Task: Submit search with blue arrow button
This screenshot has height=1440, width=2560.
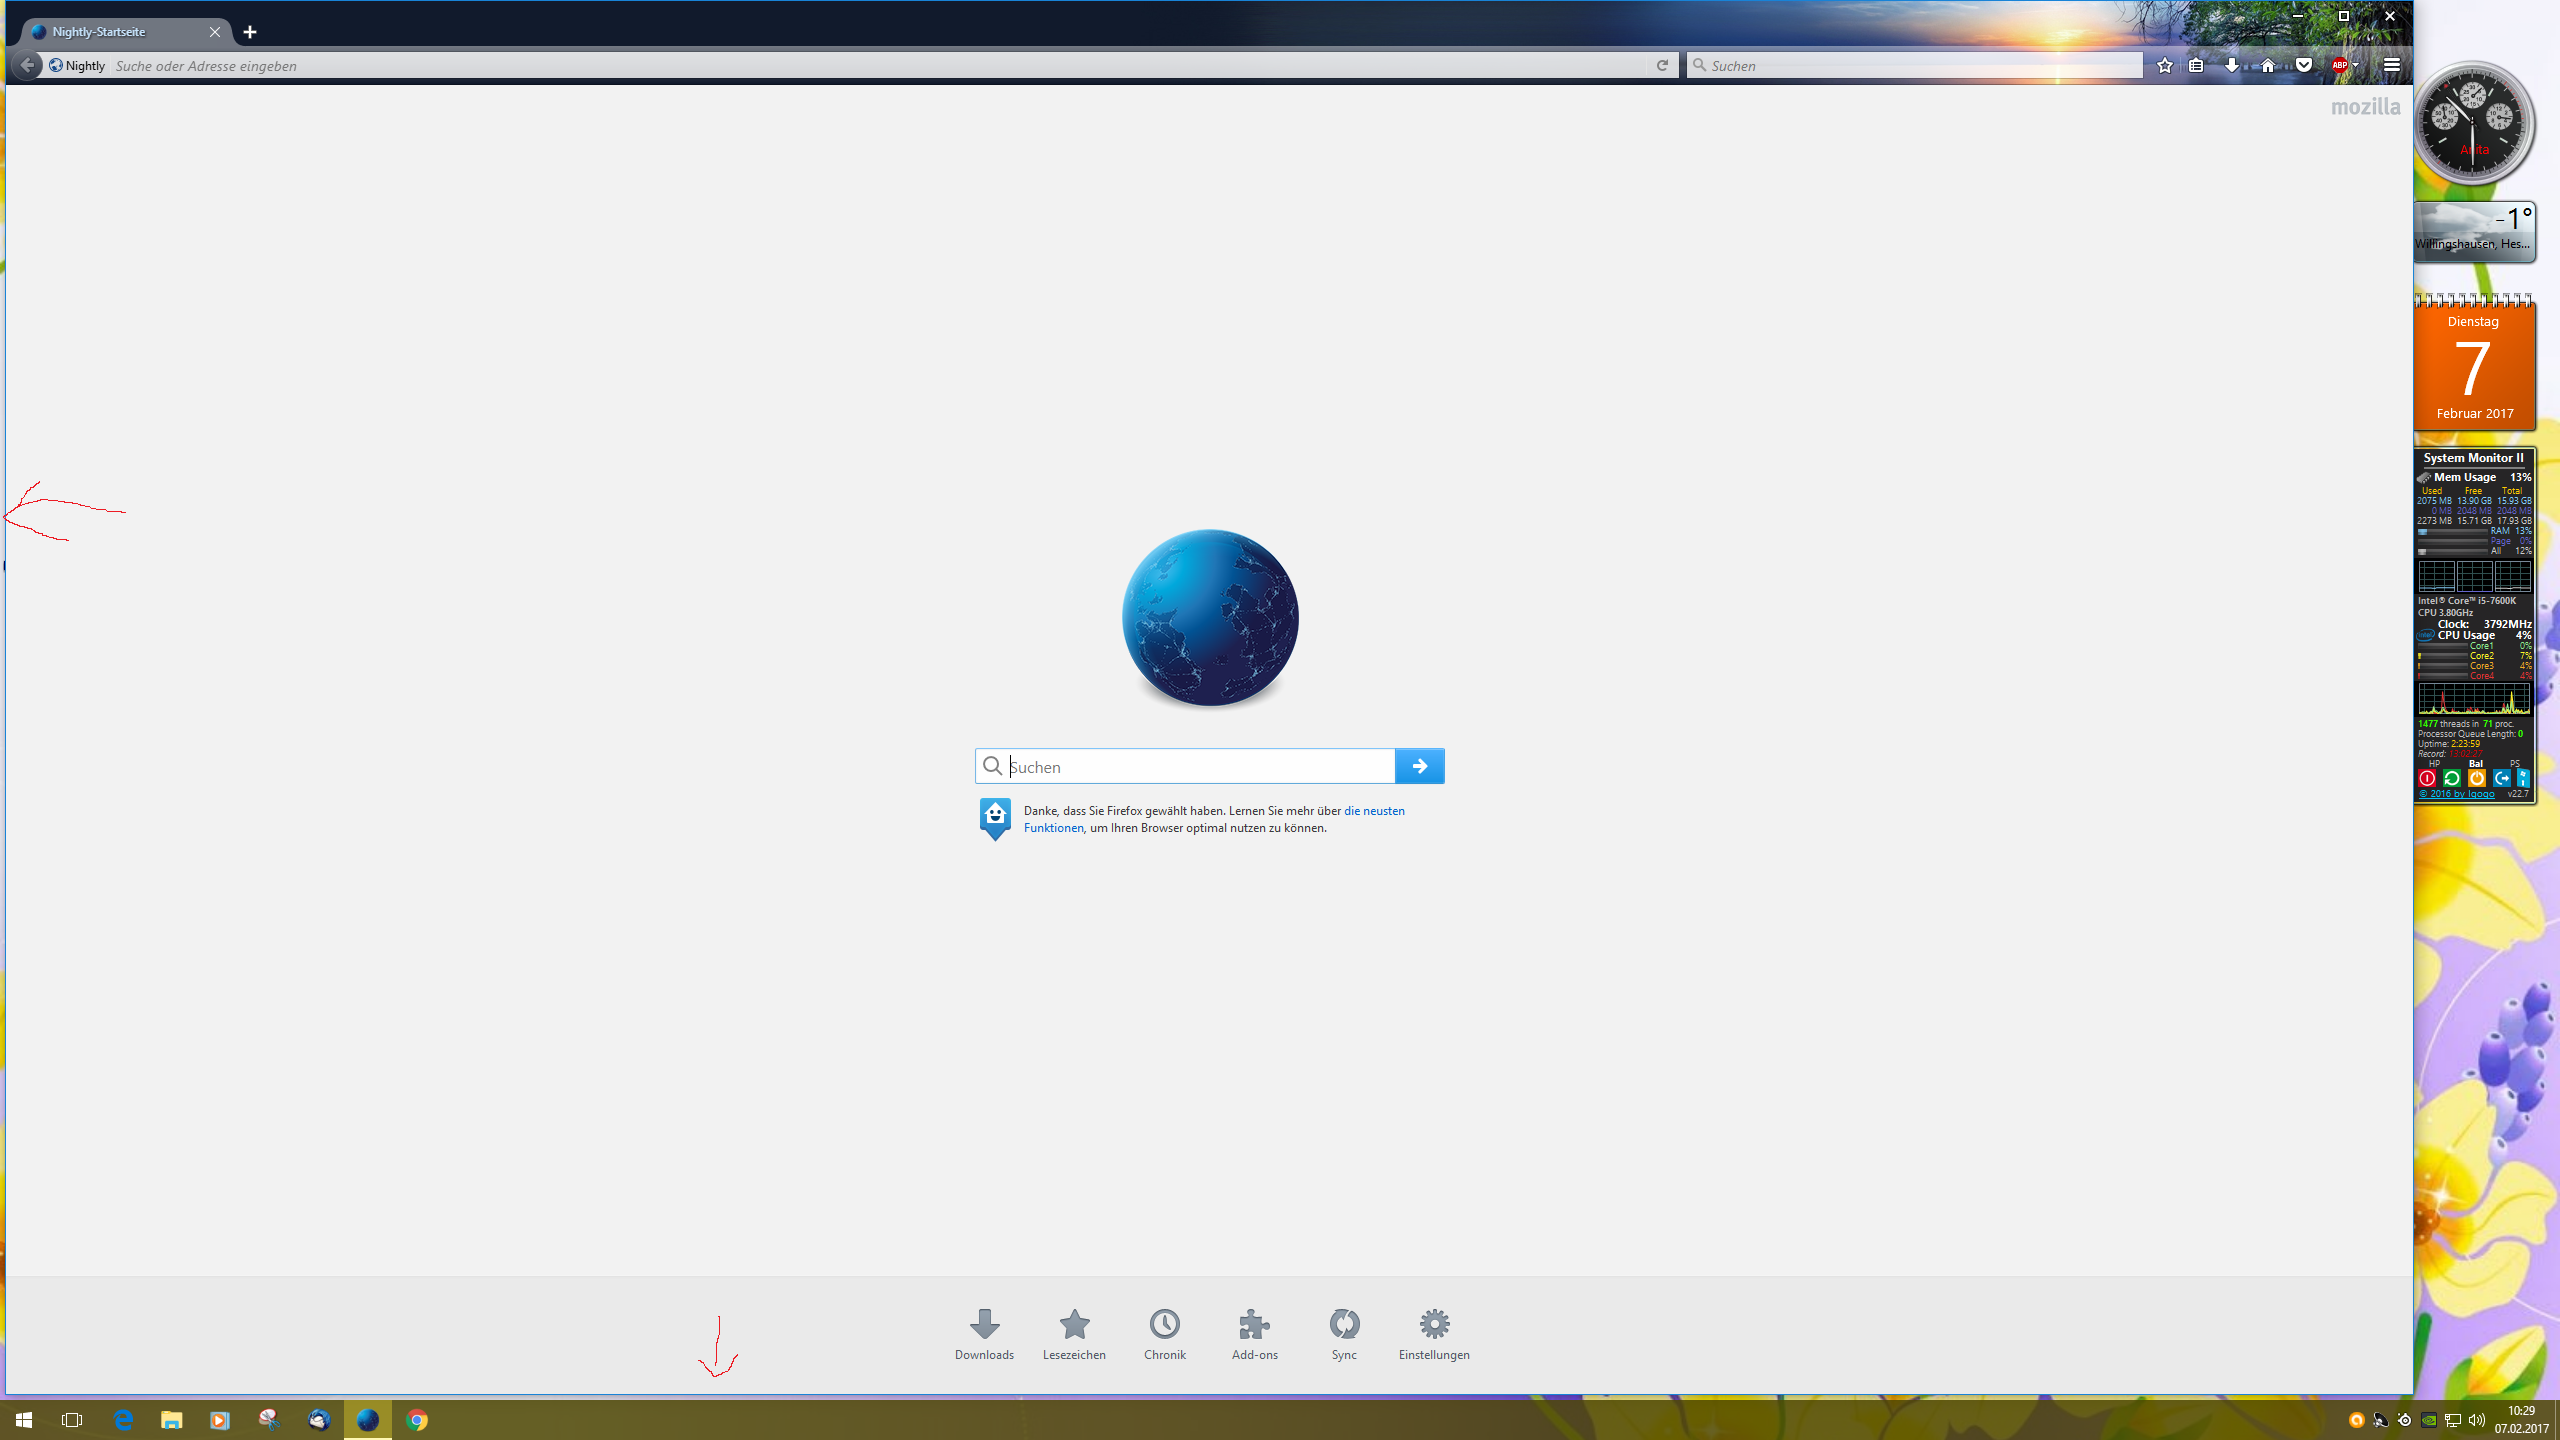Action: 1419,767
